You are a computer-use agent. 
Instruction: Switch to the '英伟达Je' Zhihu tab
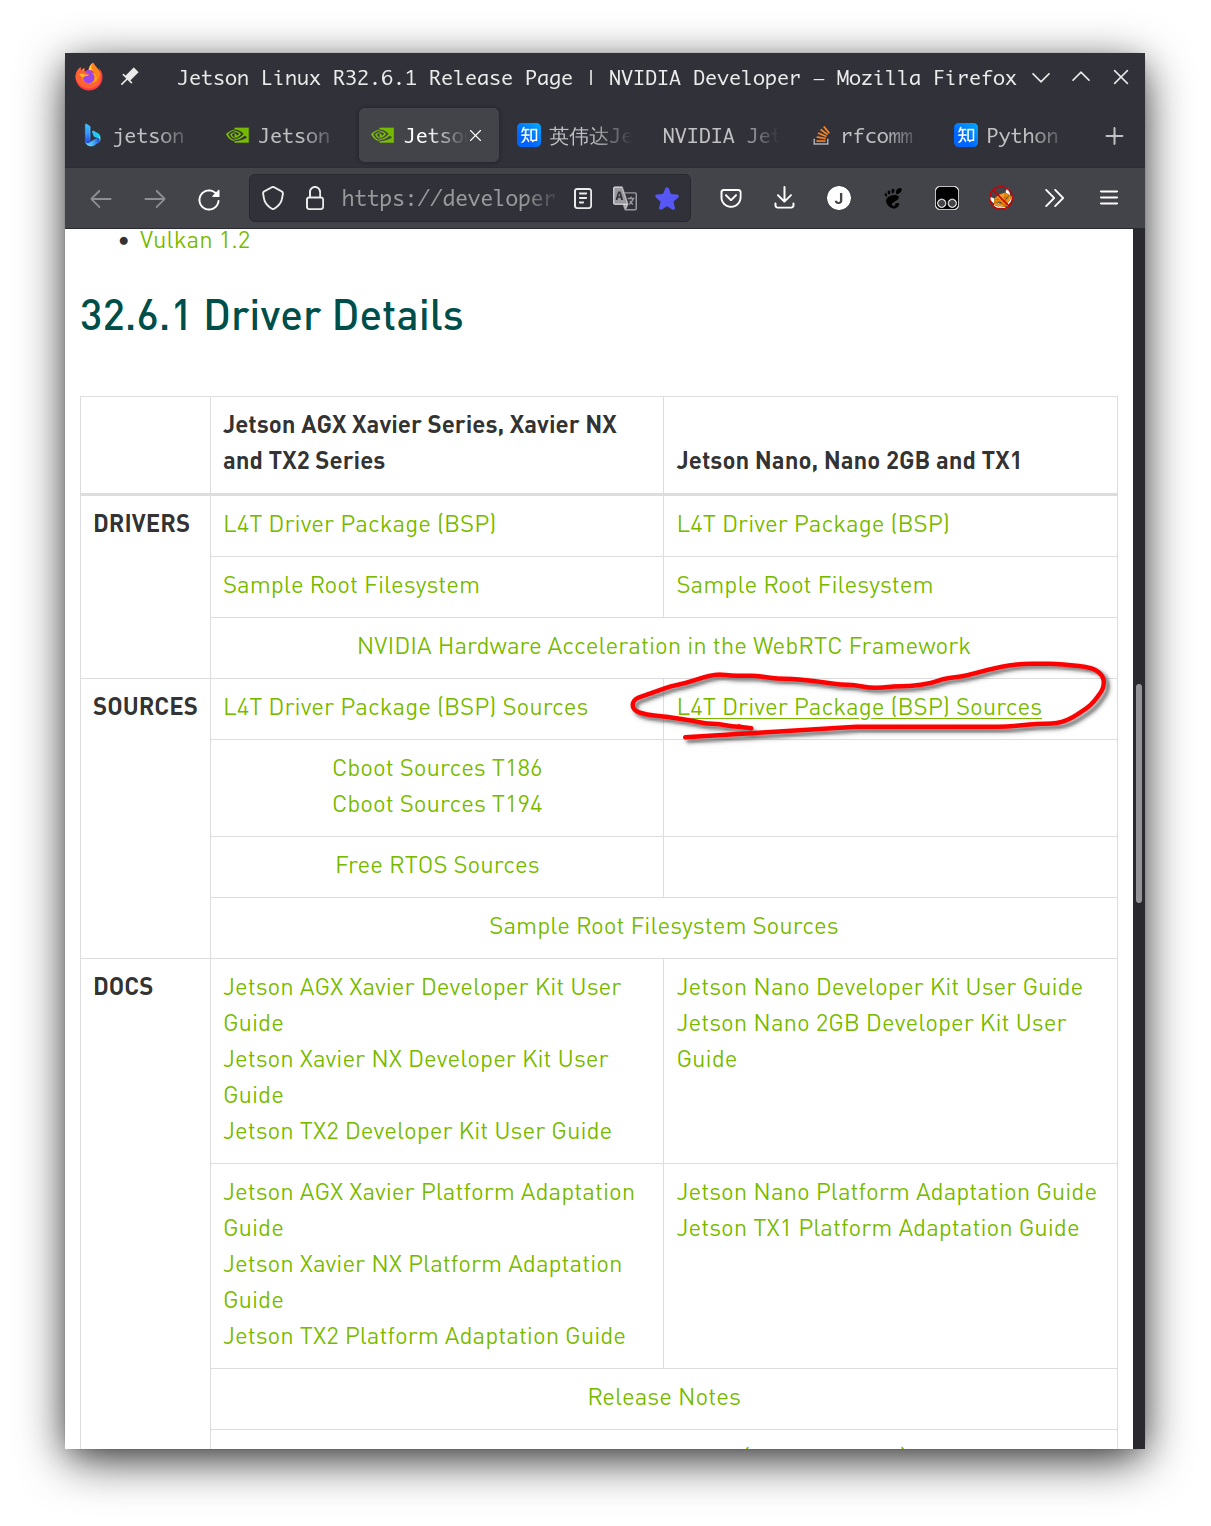[575, 136]
